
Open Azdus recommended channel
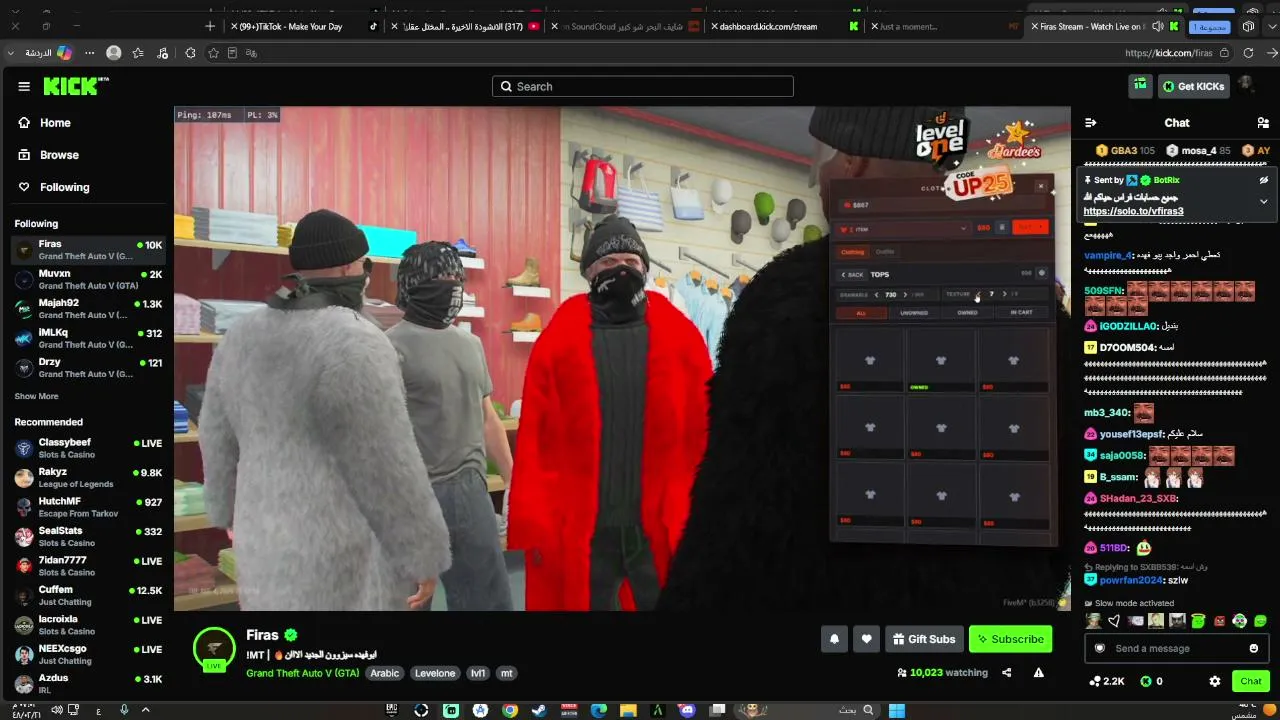click(88, 684)
